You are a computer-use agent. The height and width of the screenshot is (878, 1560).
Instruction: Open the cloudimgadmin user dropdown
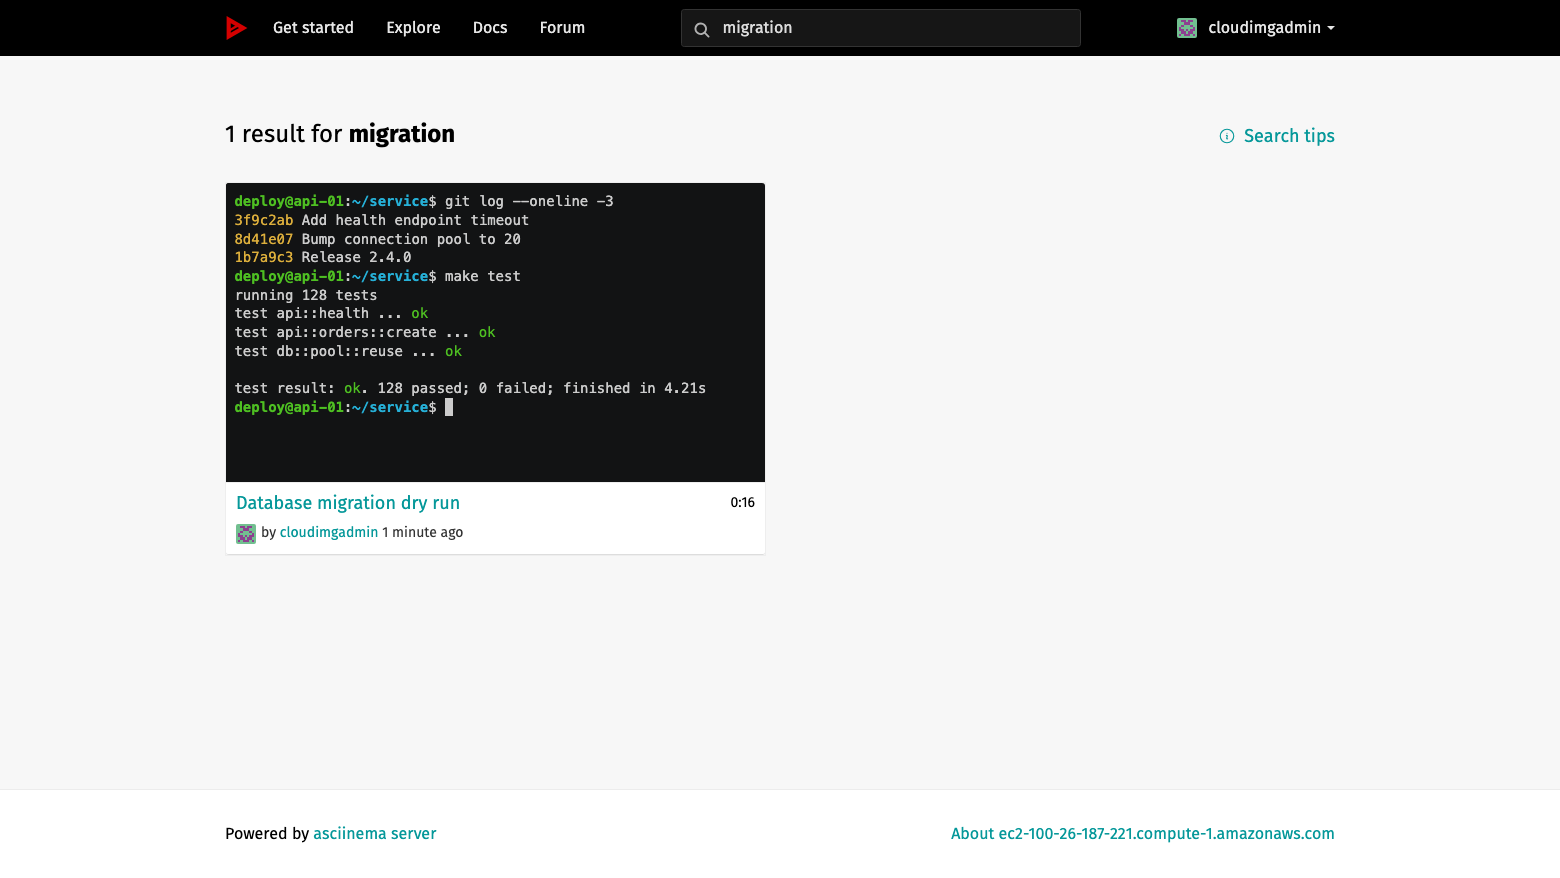click(x=1256, y=28)
